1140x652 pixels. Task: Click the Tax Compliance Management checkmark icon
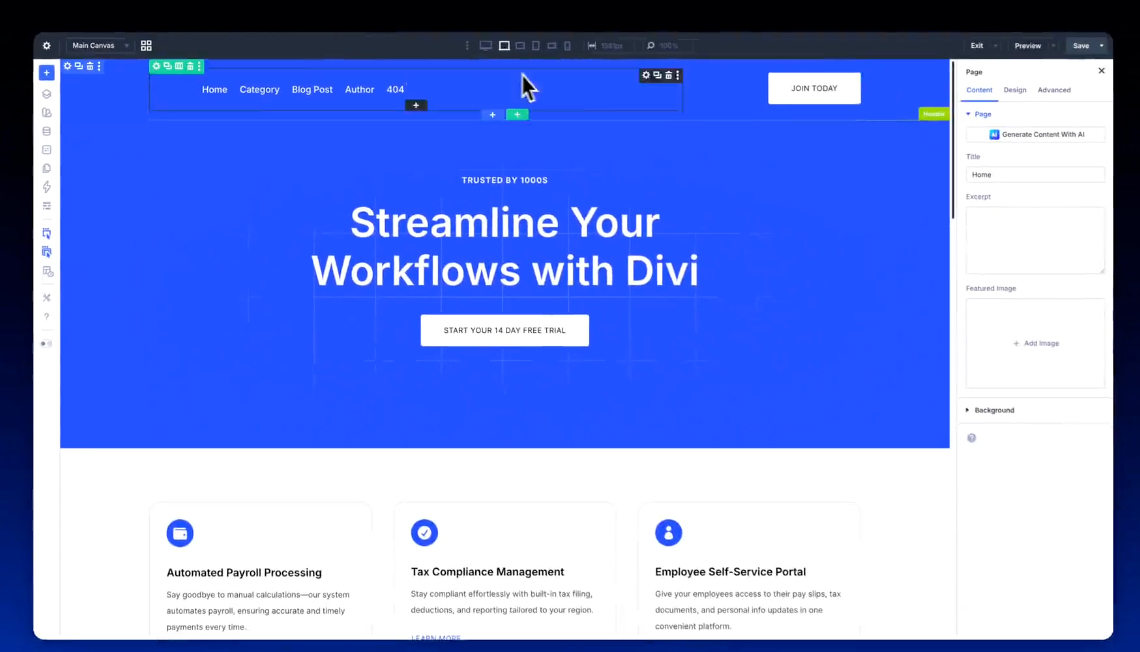[x=424, y=533]
